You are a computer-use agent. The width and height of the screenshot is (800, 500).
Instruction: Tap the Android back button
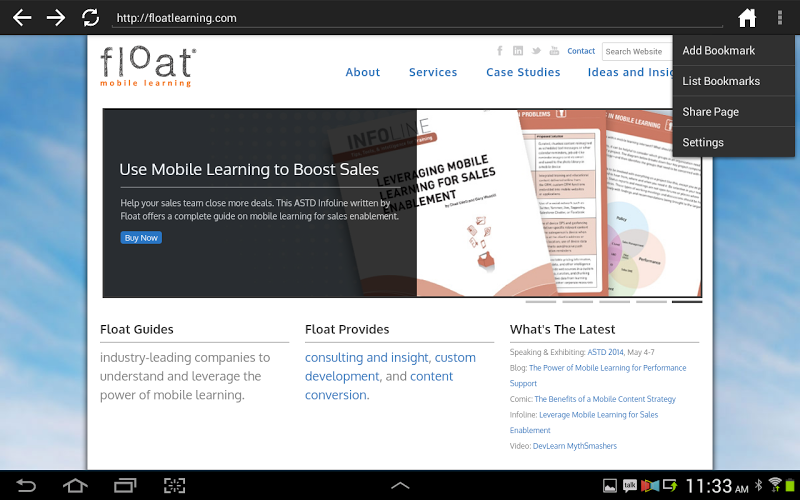click(26, 485)
